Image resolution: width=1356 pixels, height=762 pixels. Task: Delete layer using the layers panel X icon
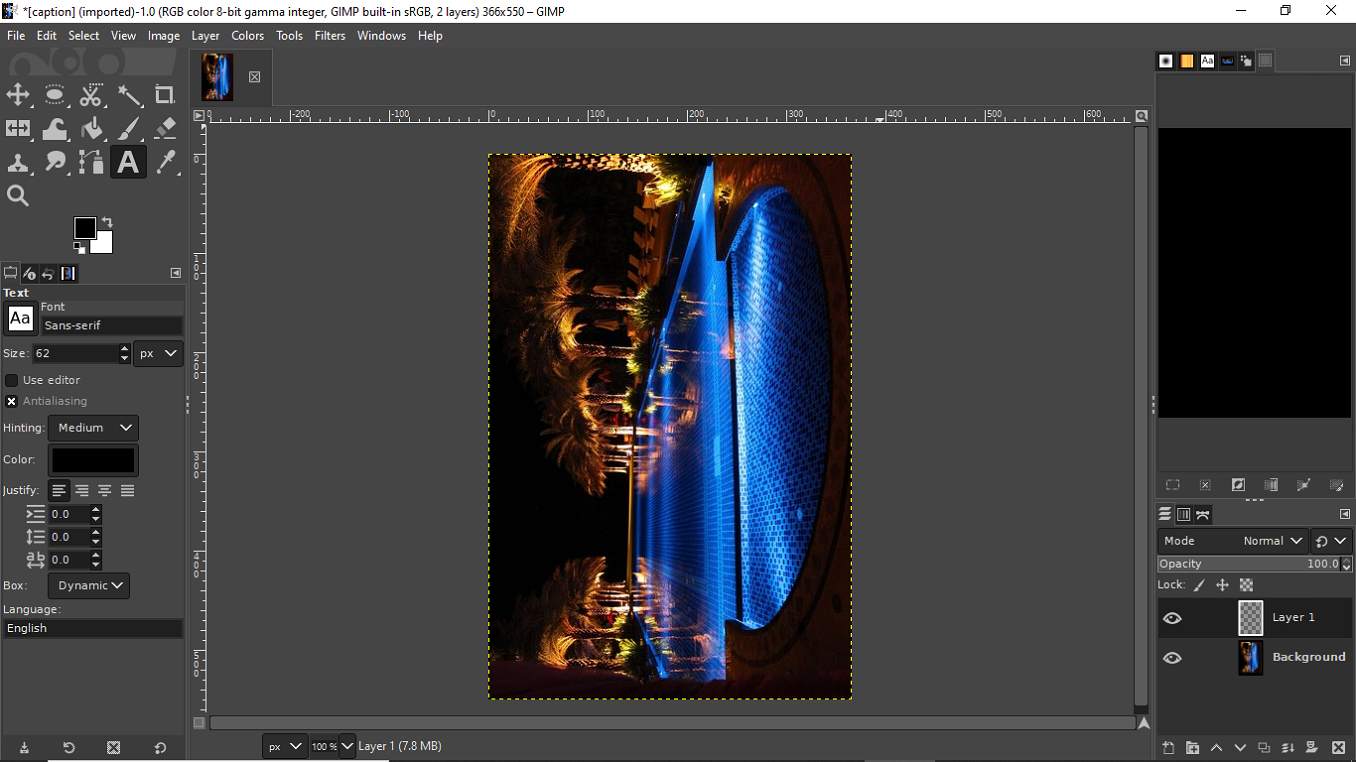click(1338, 748)
